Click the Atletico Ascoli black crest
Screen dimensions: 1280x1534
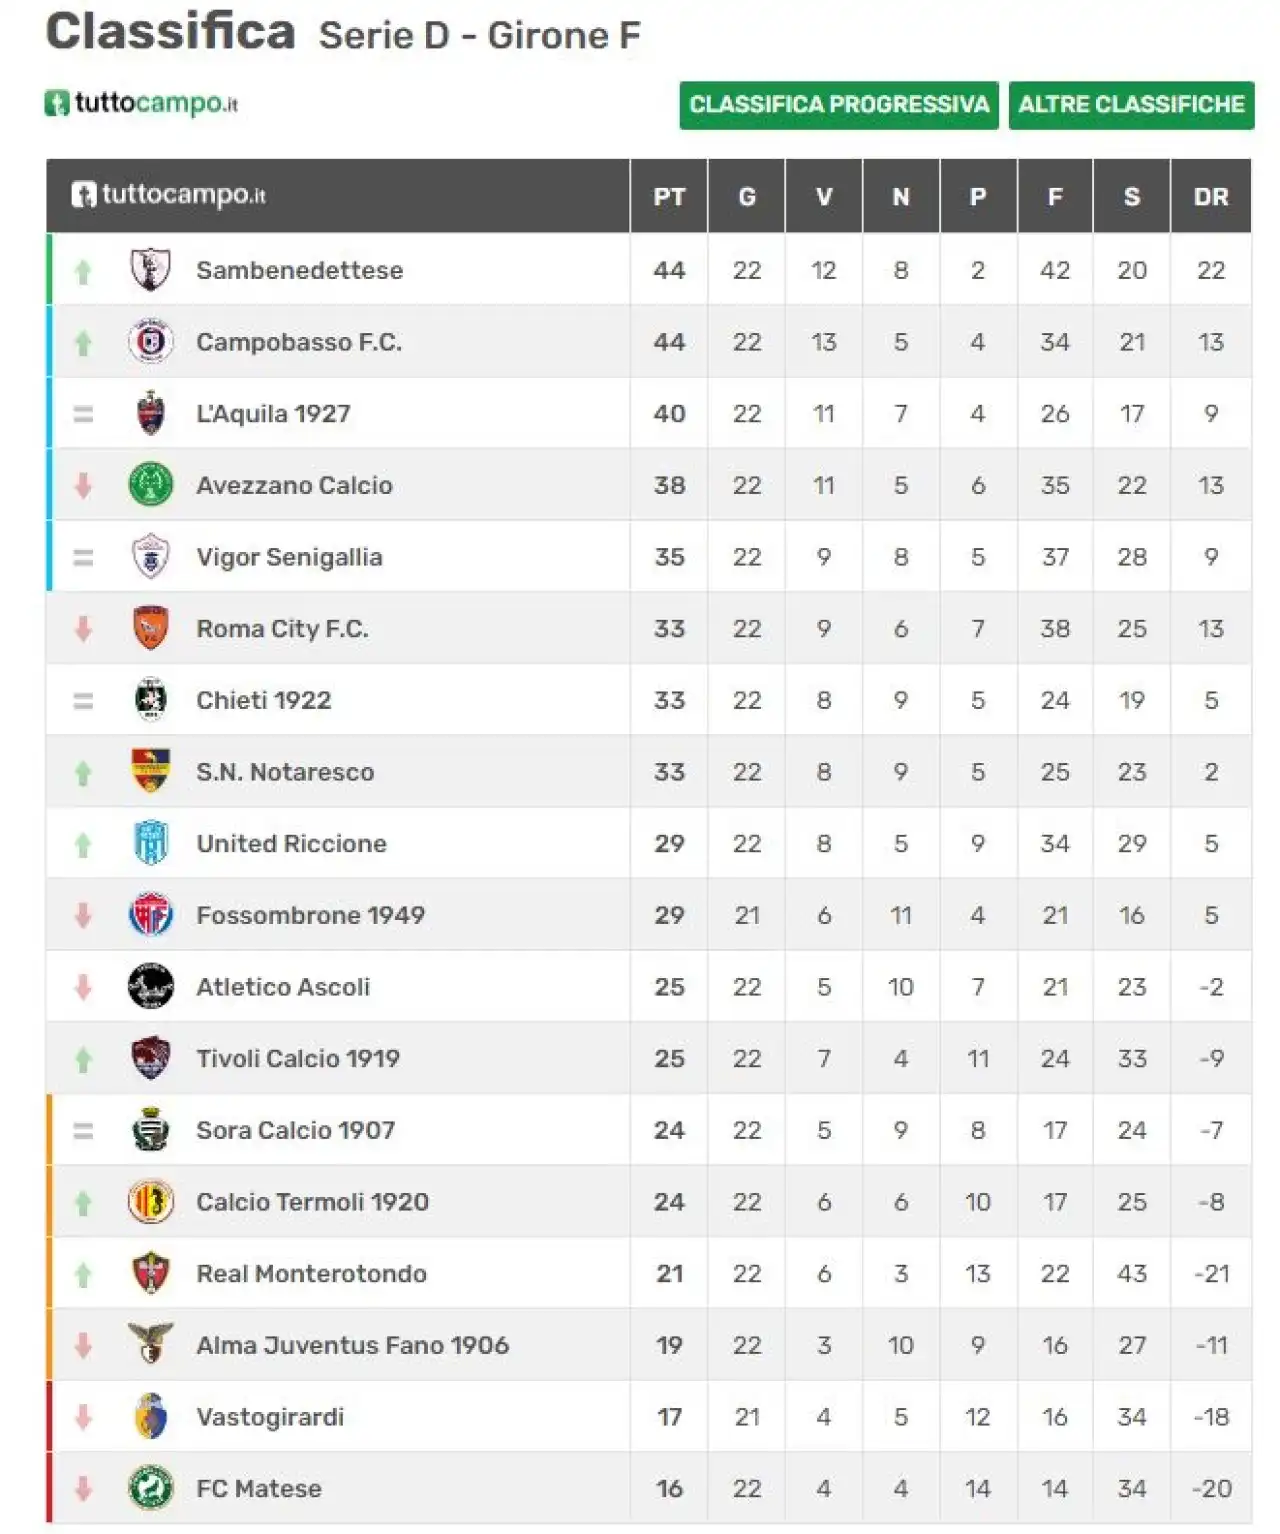(151, 987)
